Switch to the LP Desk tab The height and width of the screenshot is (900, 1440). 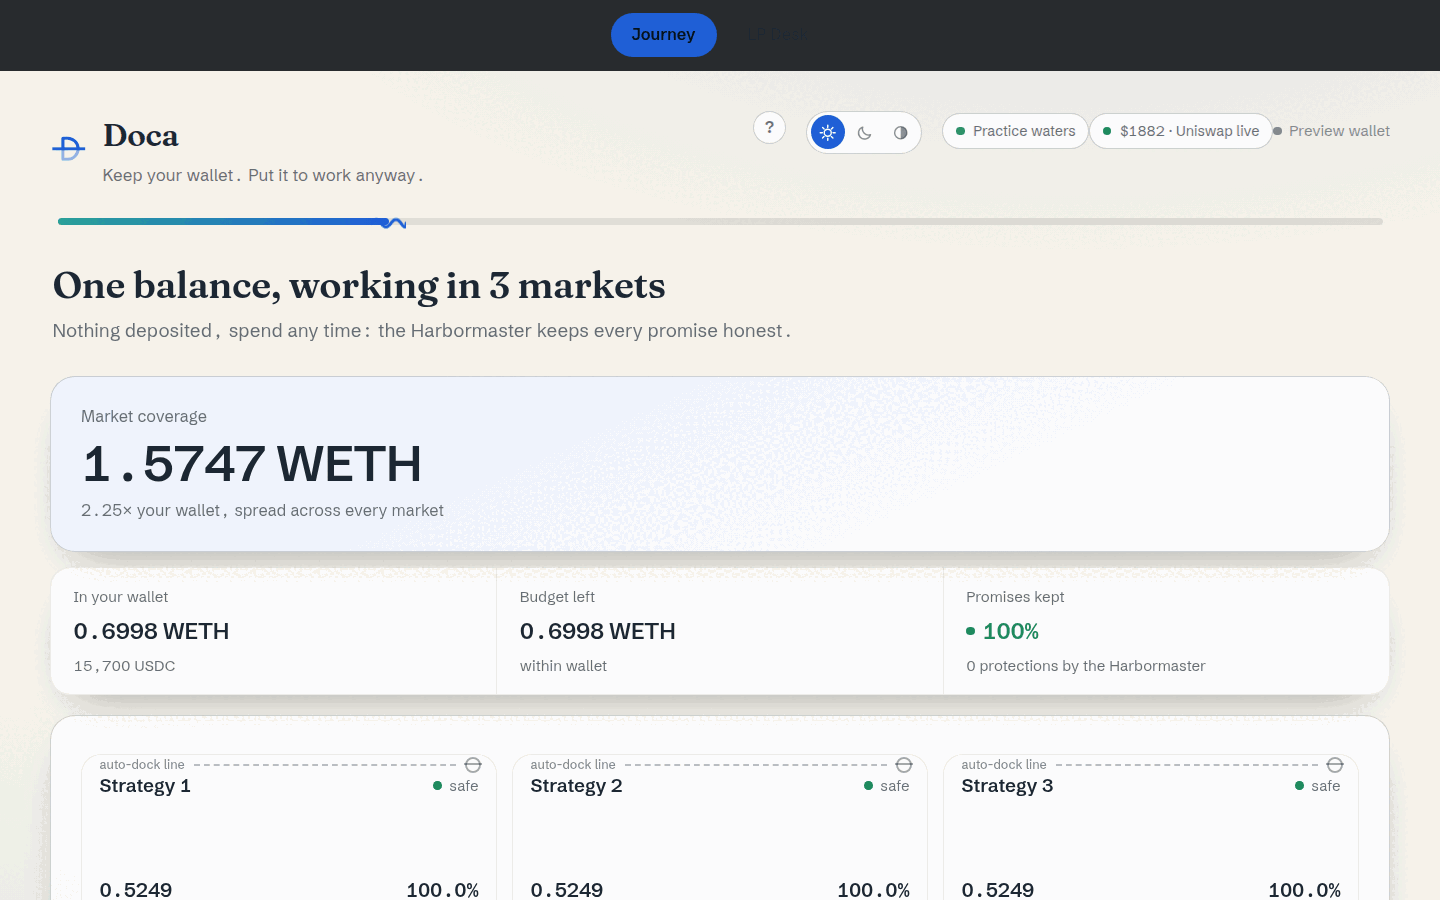pyautogui.click(x=777, y=35)
